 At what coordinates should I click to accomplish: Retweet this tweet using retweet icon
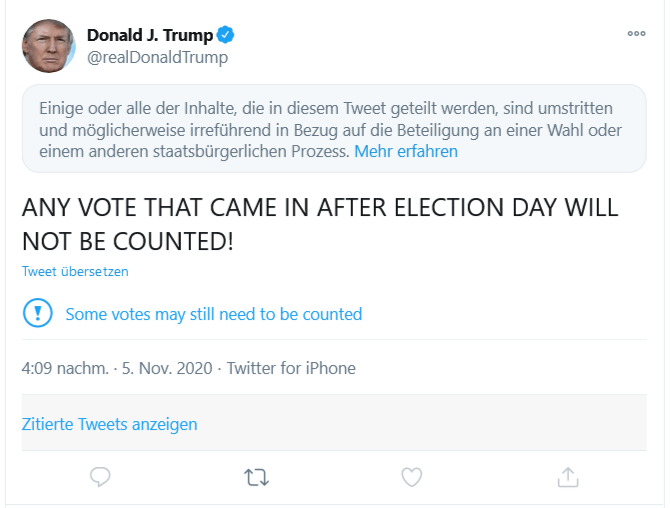[x=256, y=477]
